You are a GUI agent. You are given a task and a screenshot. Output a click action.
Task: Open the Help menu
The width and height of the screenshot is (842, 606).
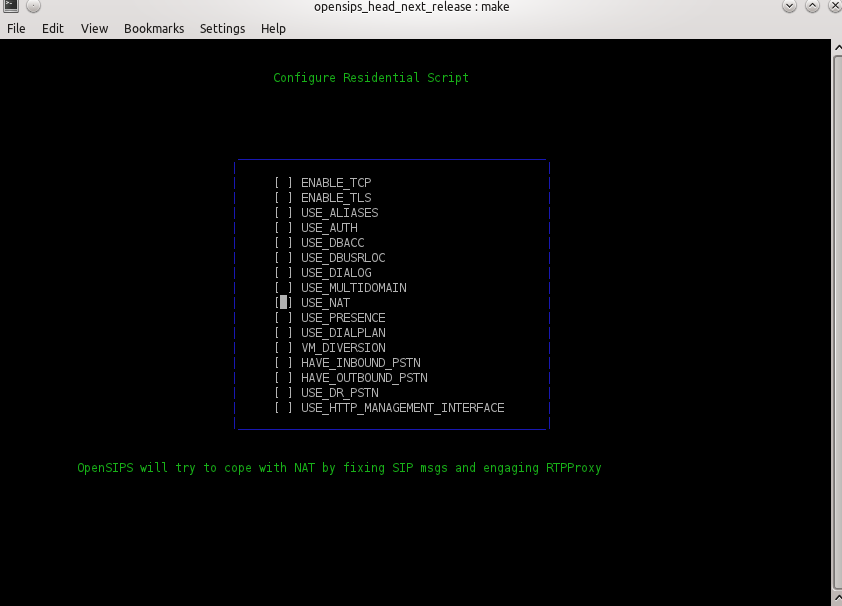tap(273, 29)
